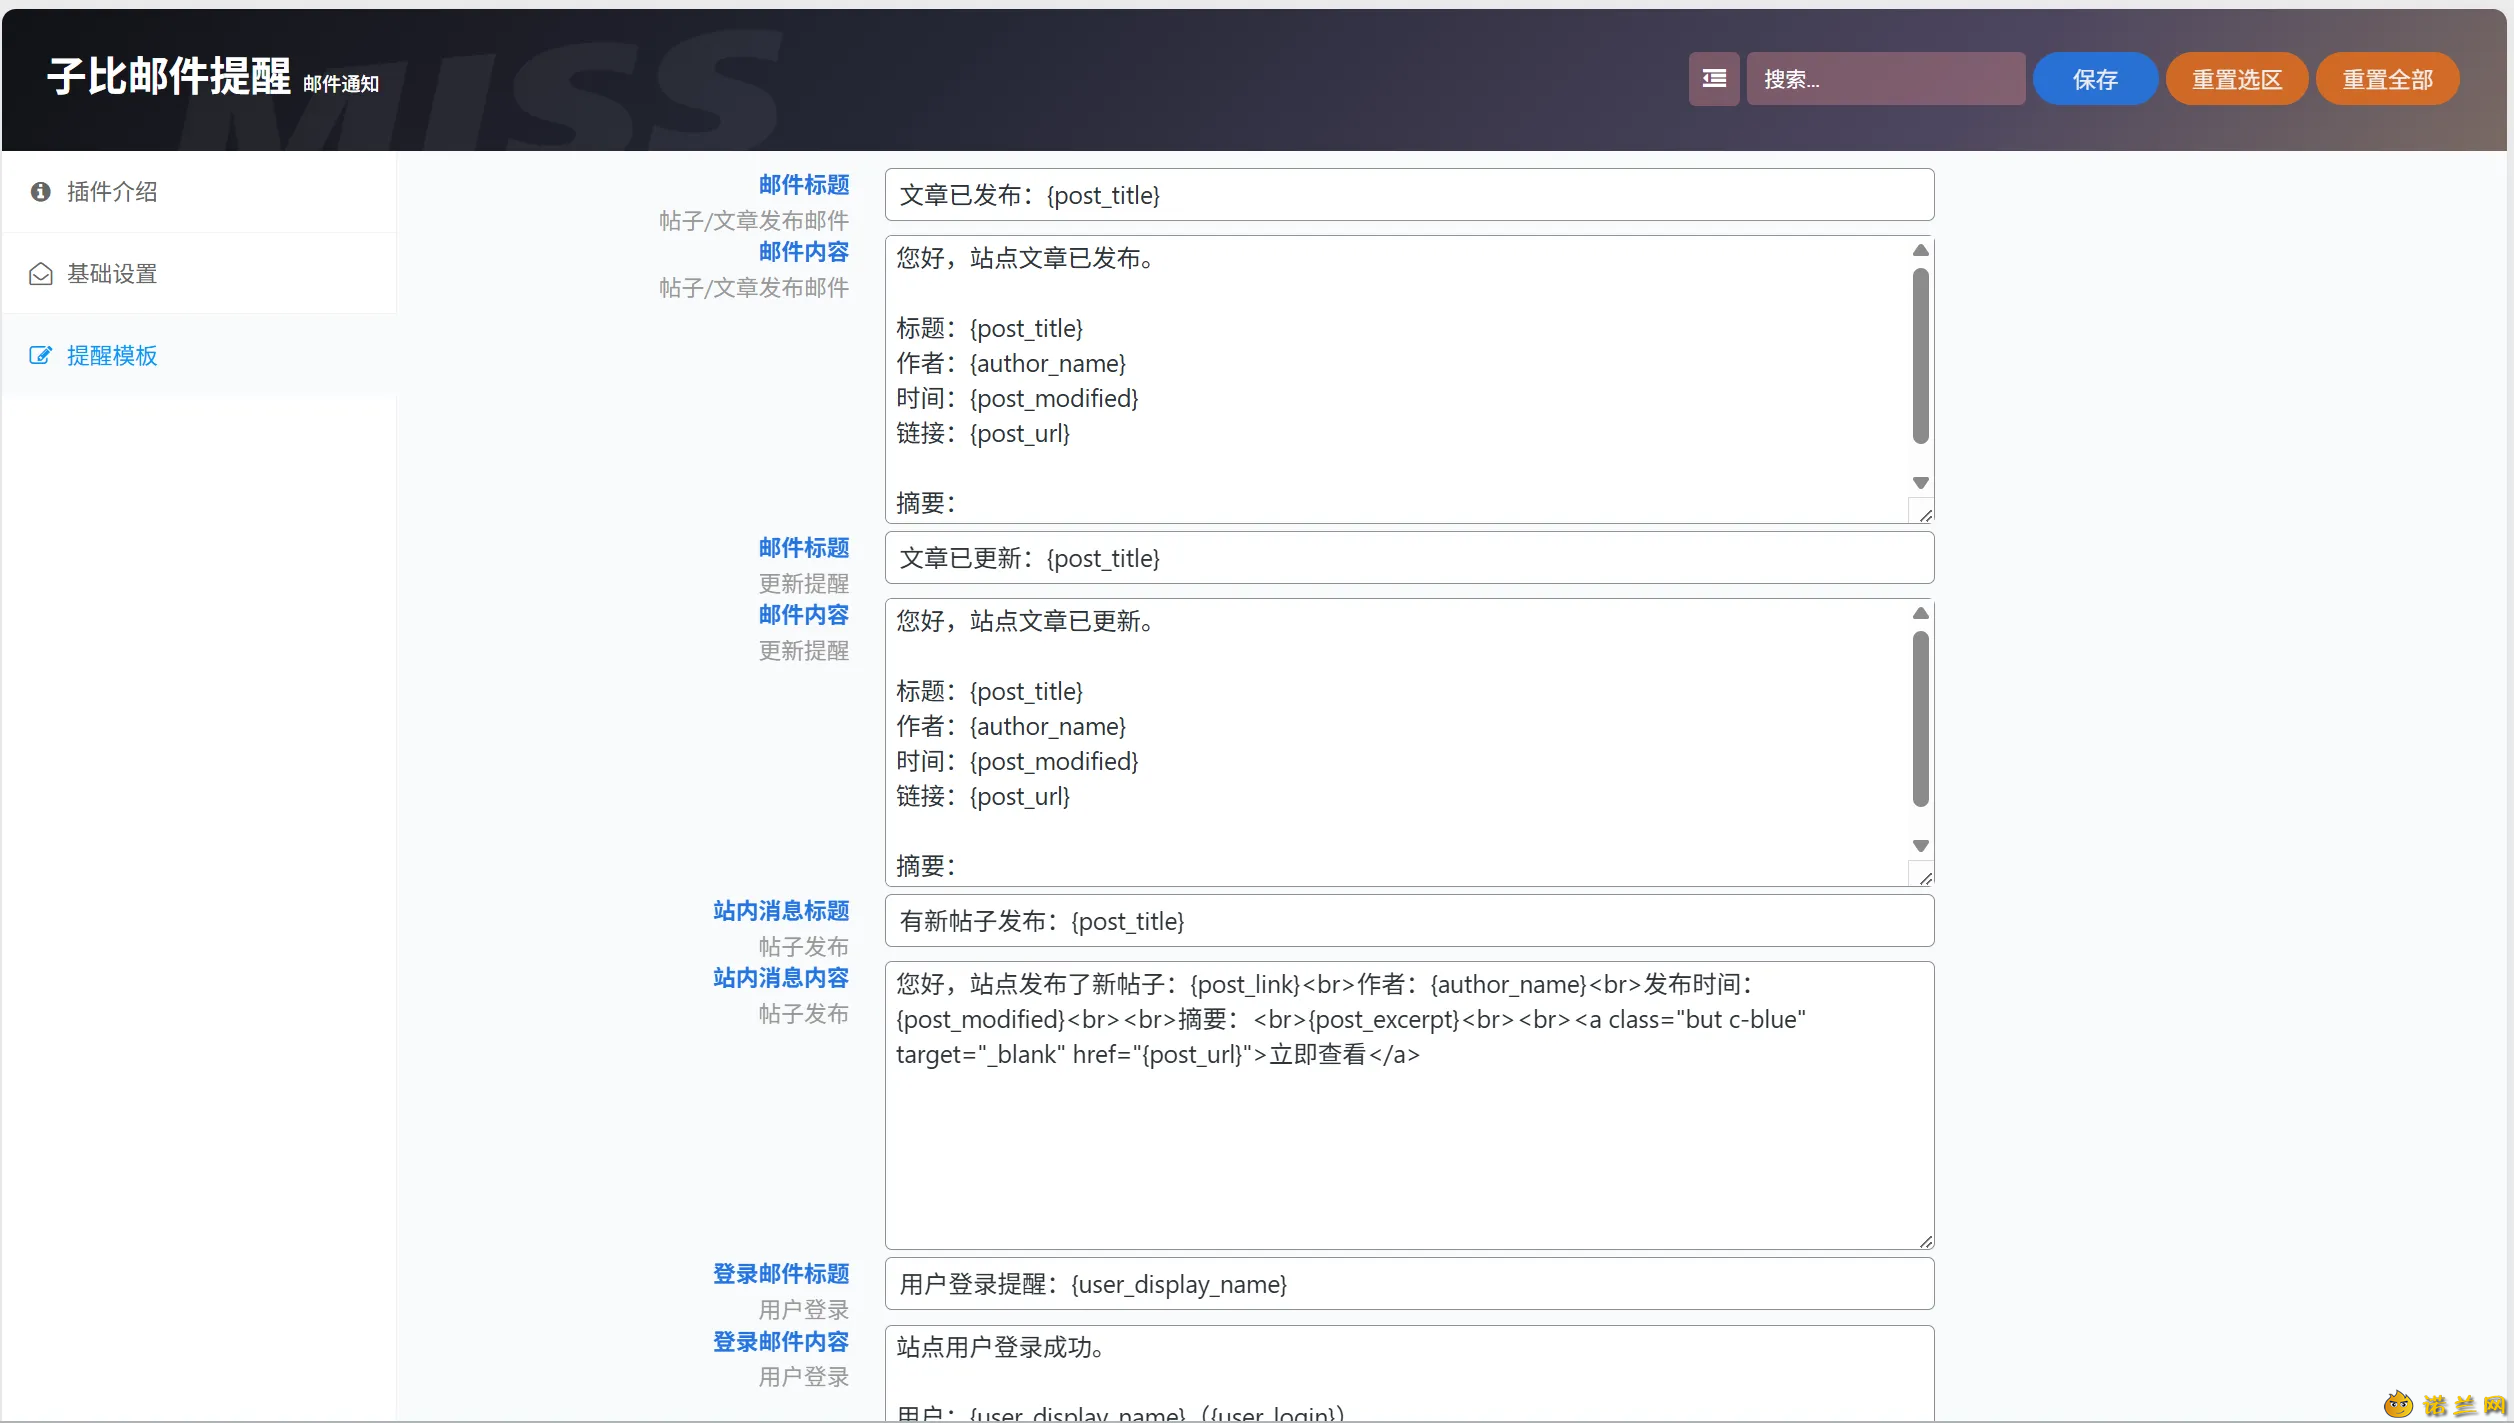The image size is (2514, 1423).
Task: Click the 子比邮件提醒 page title
Action: tap(169, 77)
